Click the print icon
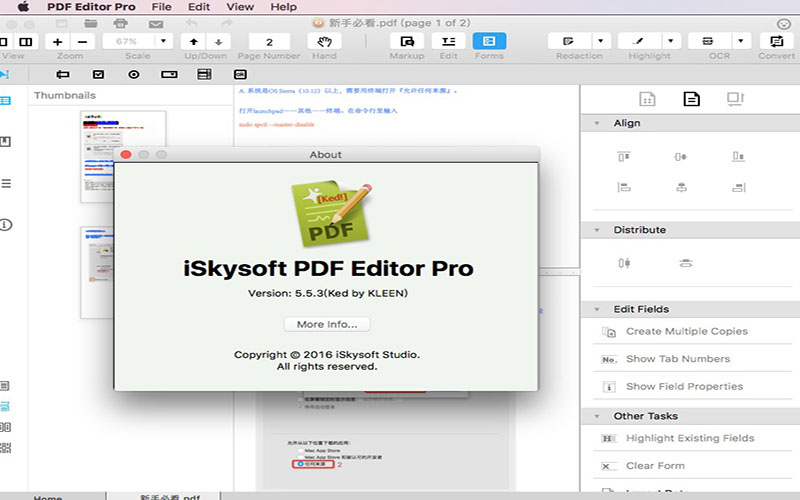 click(120, 23)
